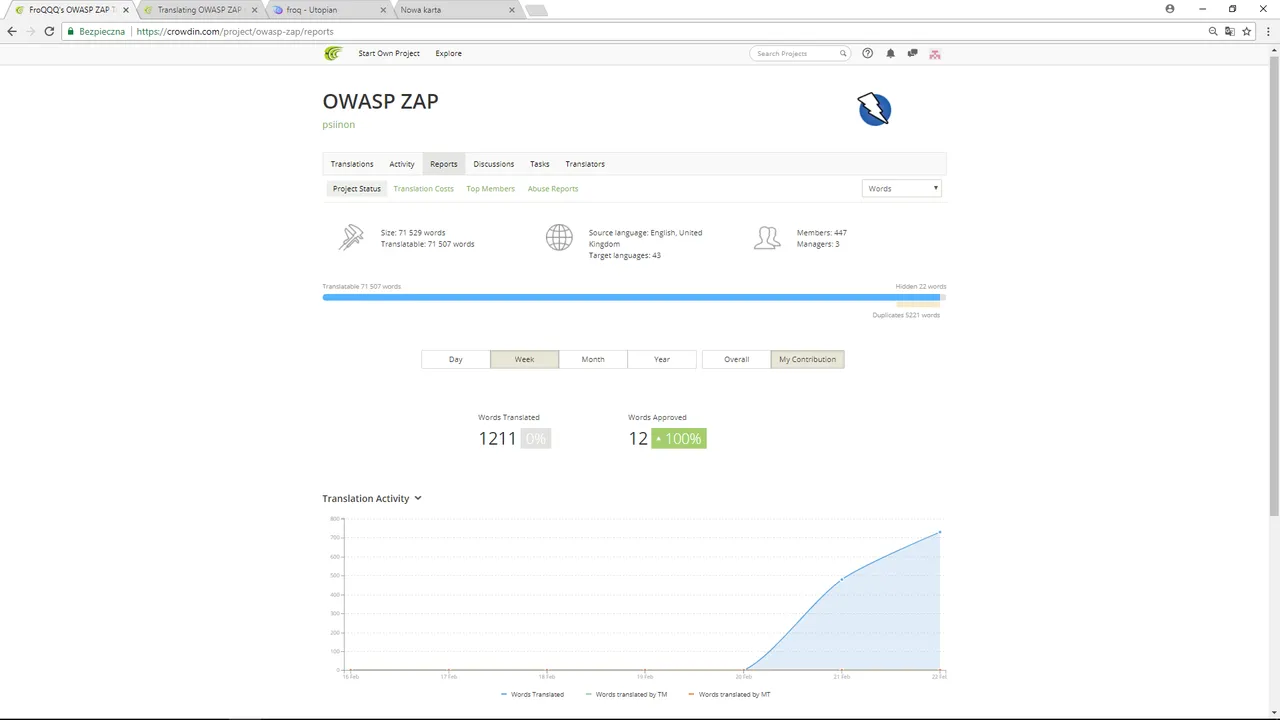
Task: Expand the Translation Activity chart selector
Action: (418, 498)
